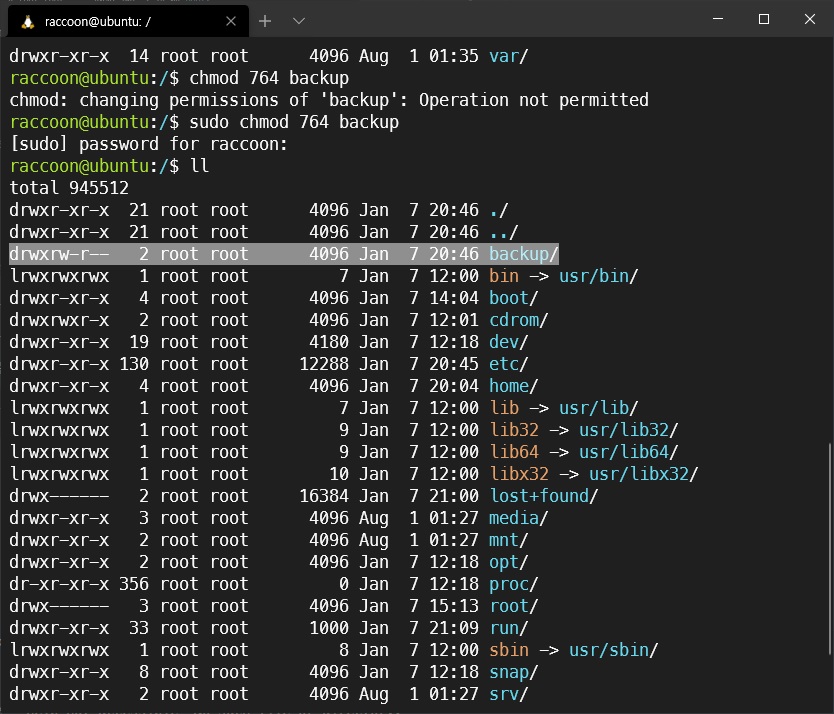Click the usr/lib/ link target

point(598,408)
